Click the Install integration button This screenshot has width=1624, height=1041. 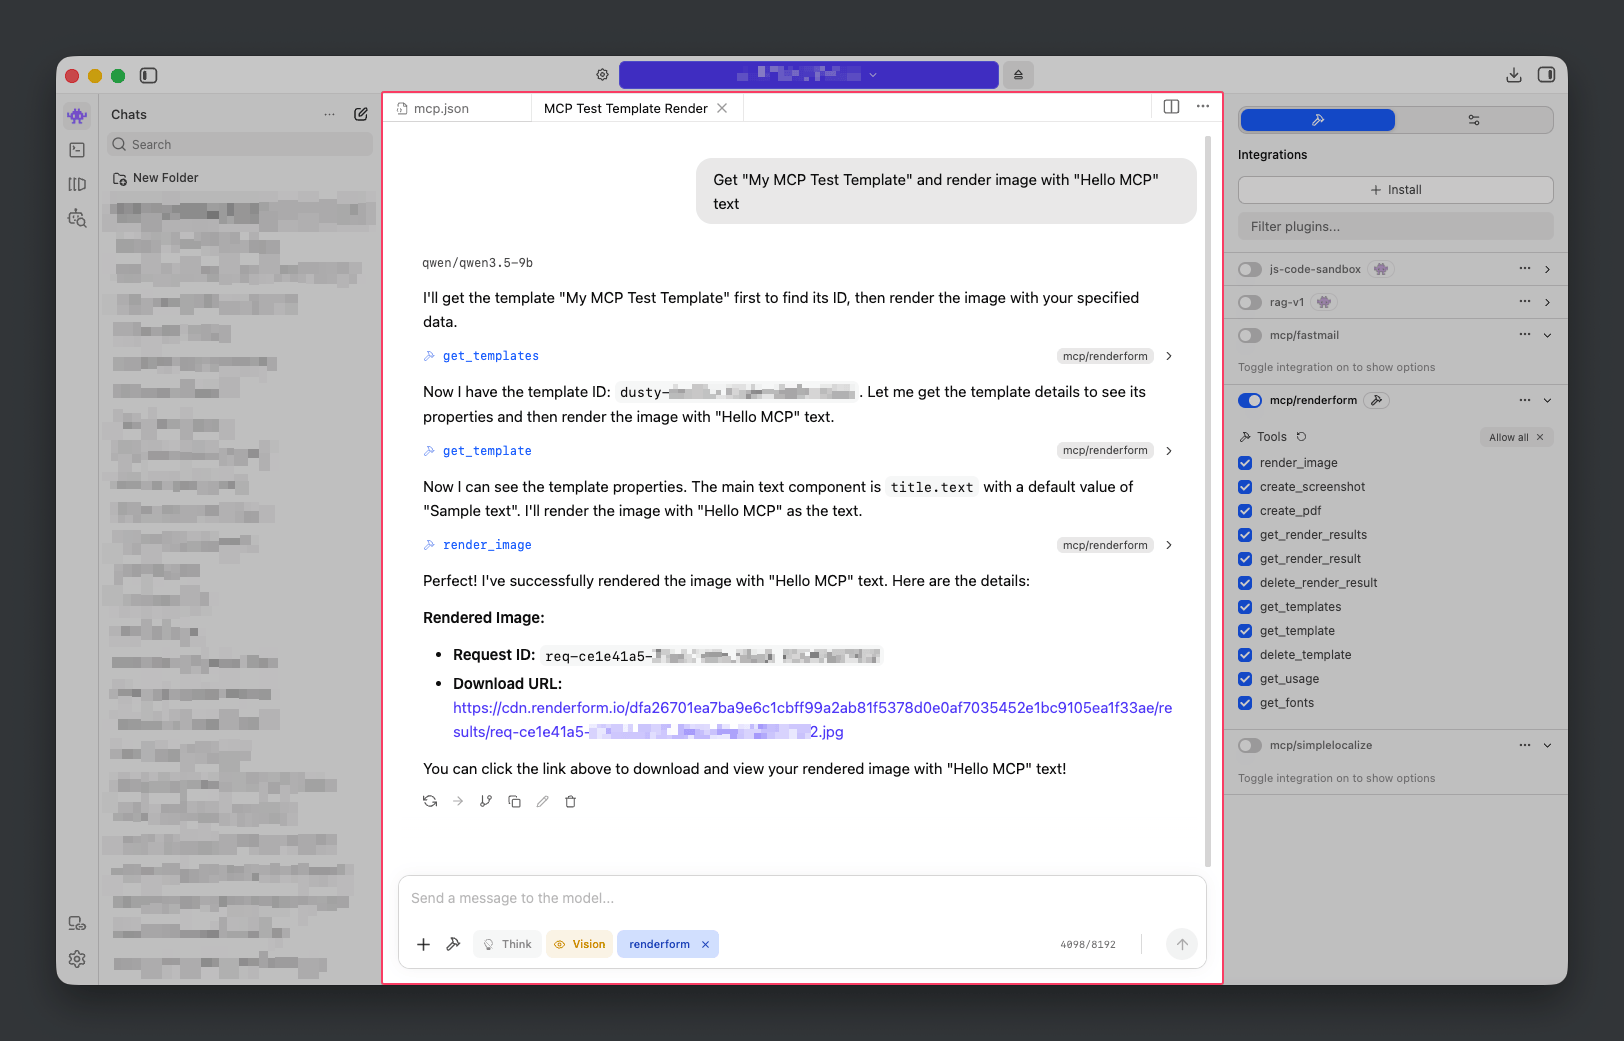point(1396,190)
